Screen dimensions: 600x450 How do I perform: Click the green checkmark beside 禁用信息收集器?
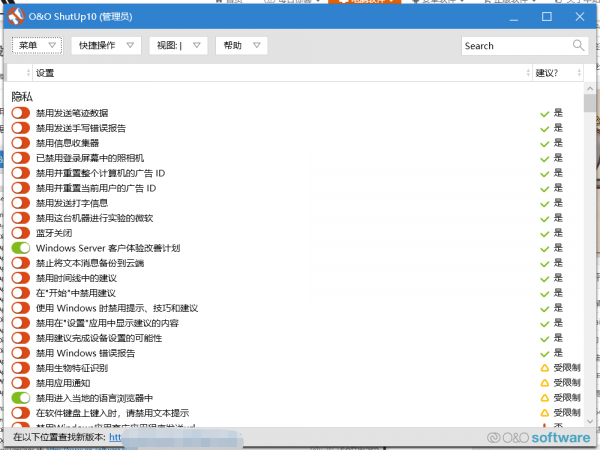pos(545,143)
